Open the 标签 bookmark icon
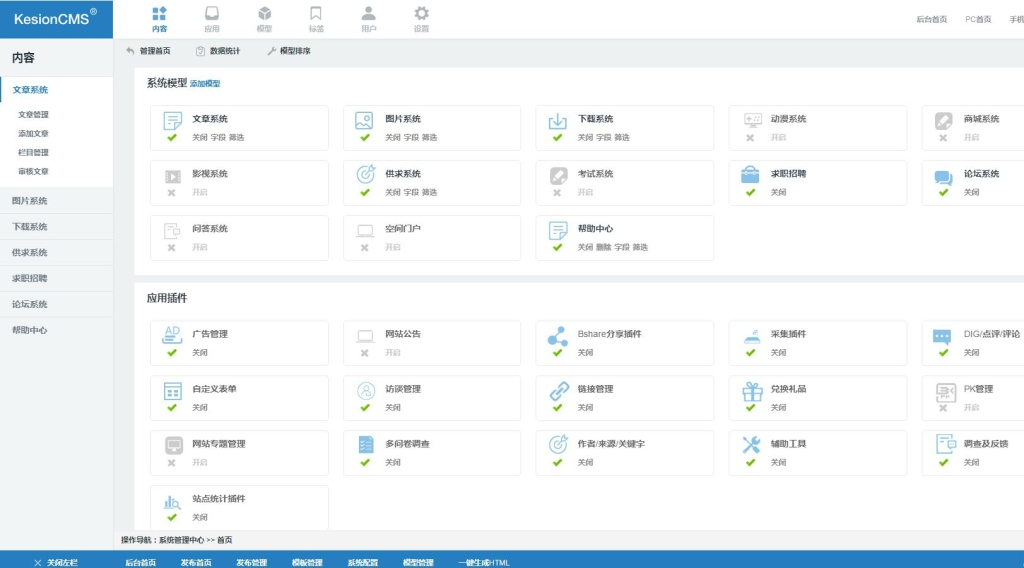The width and height of the screenshot is (1024, 568). (x=316, y=14)
